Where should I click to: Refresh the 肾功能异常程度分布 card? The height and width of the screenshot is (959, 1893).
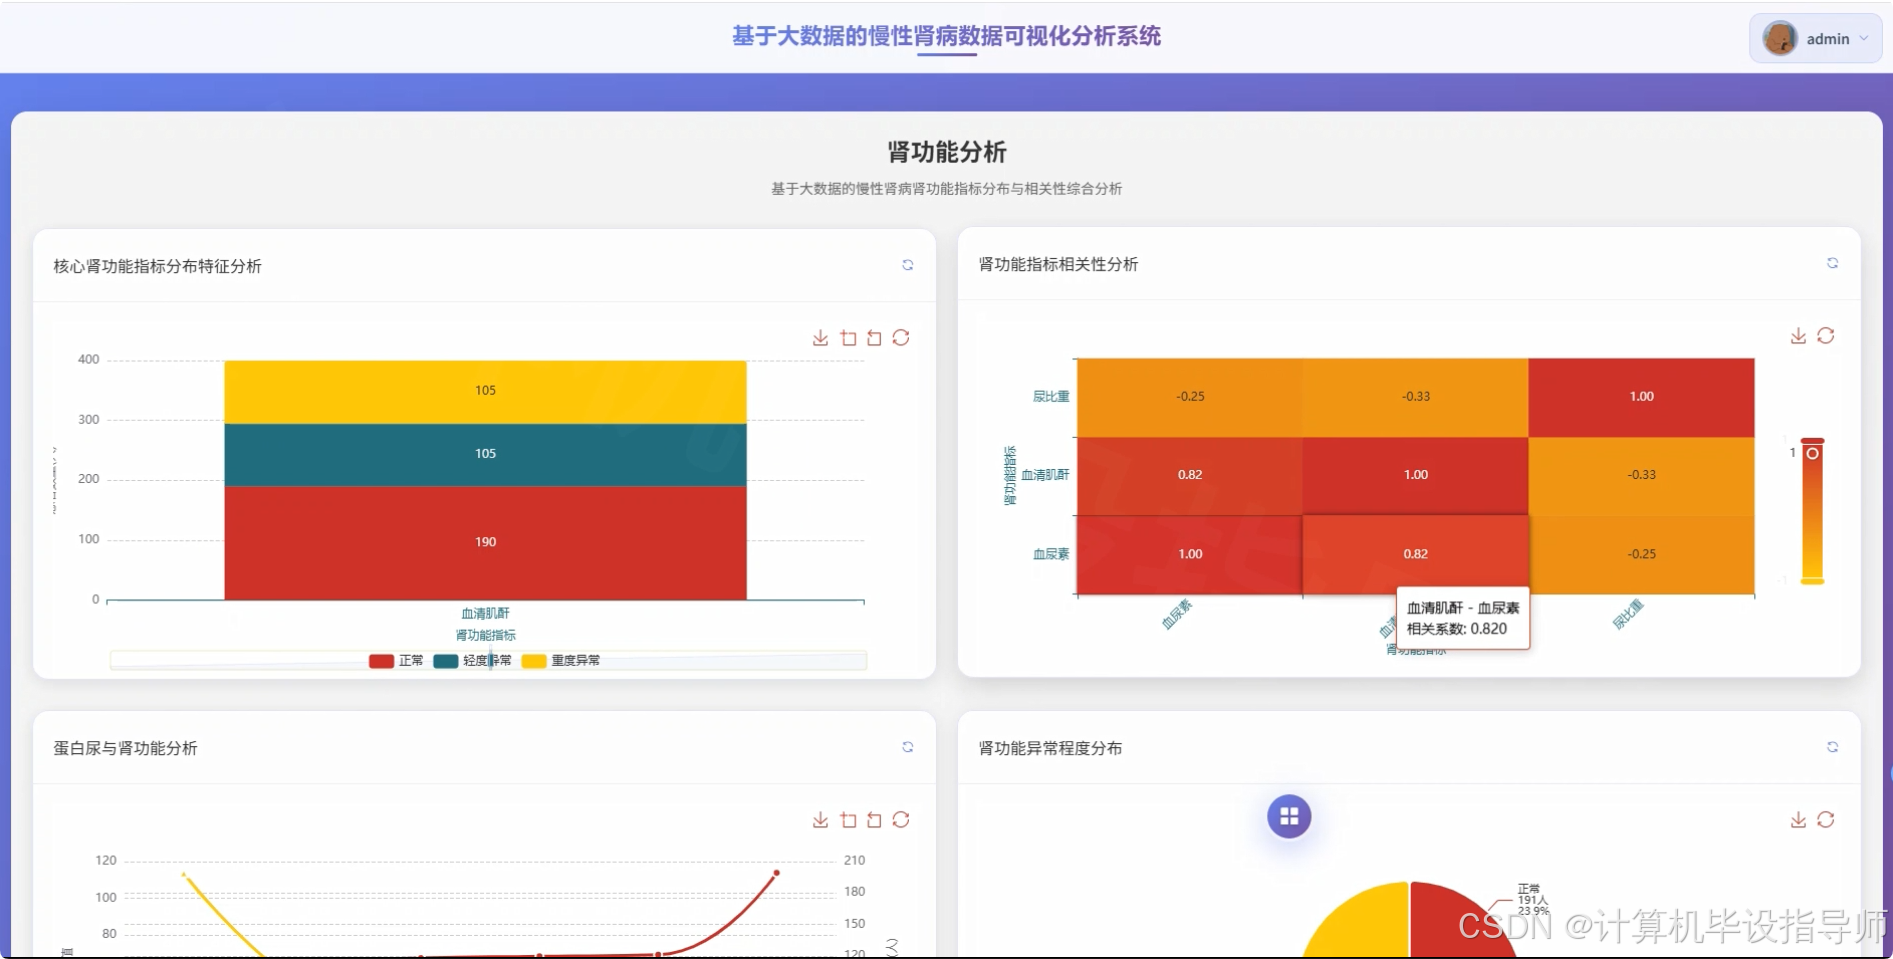point(1833,747)
